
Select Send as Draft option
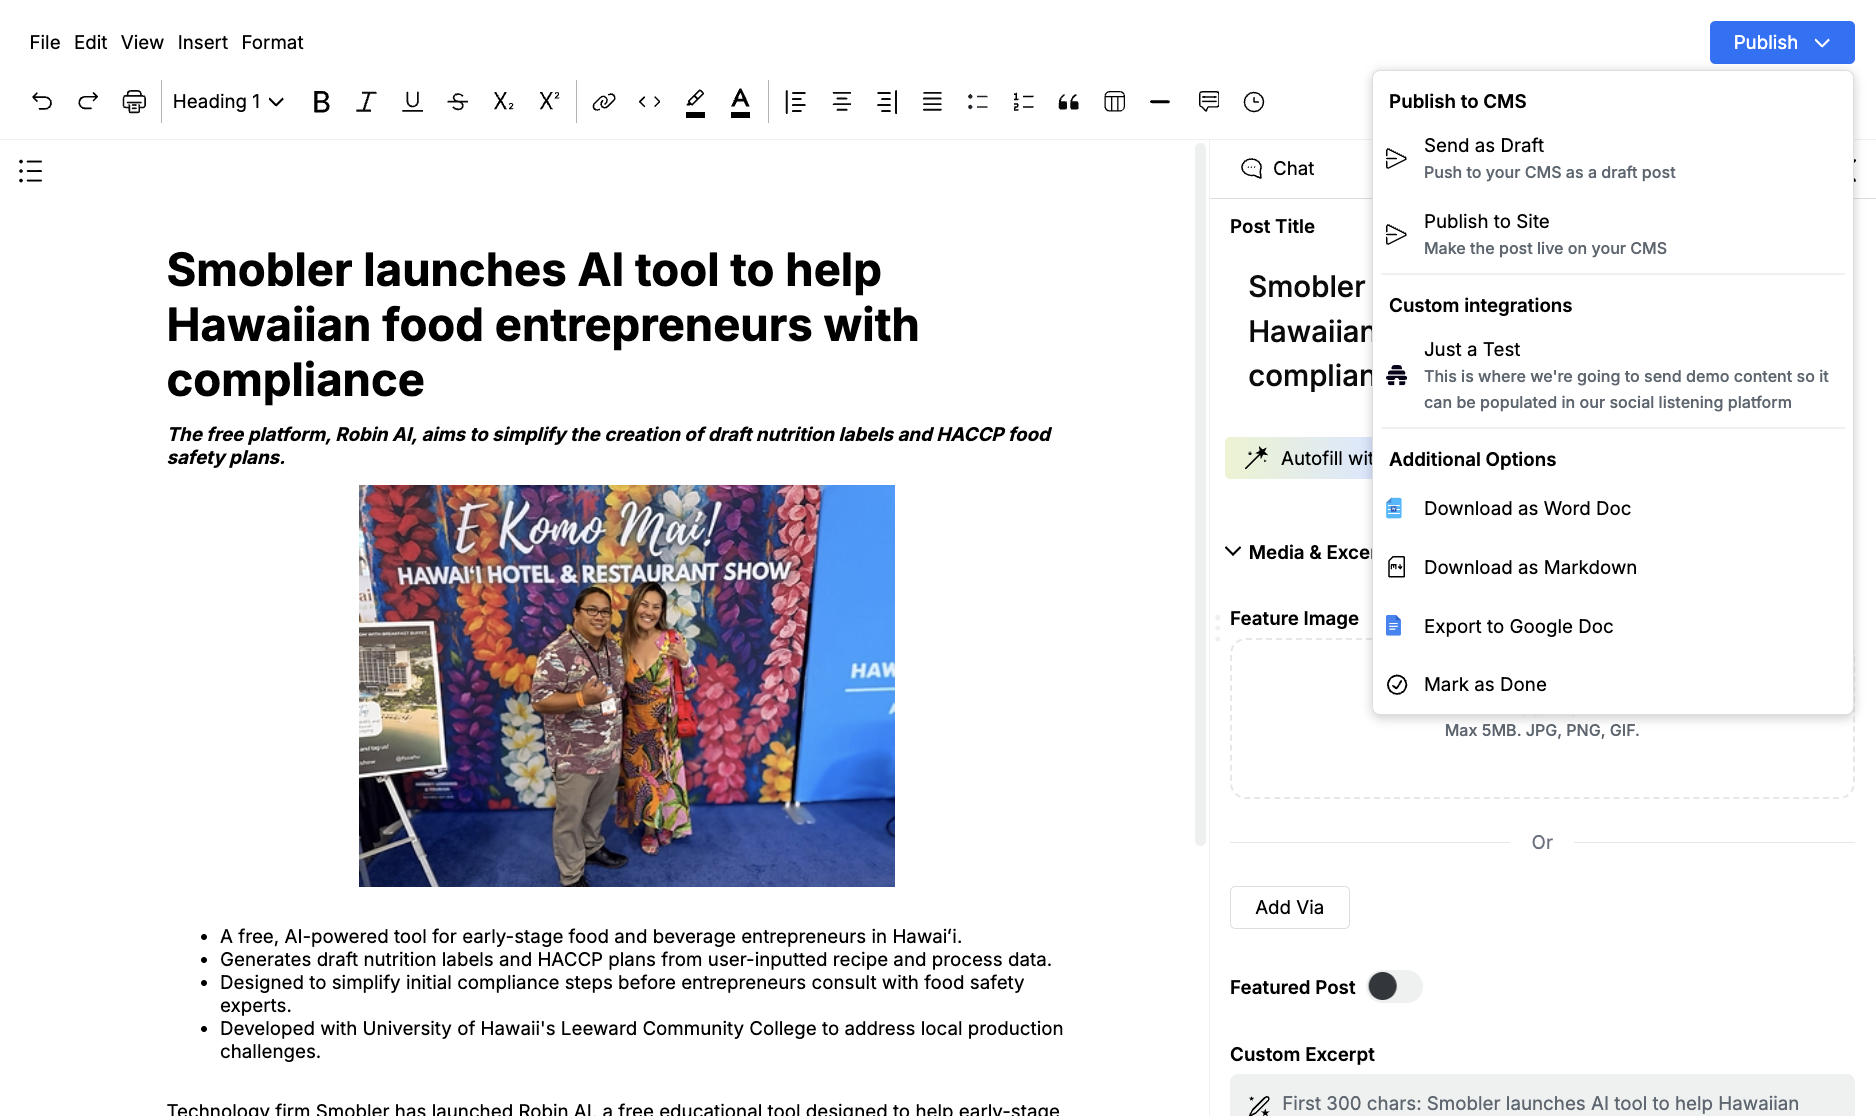click(1612, 158)
